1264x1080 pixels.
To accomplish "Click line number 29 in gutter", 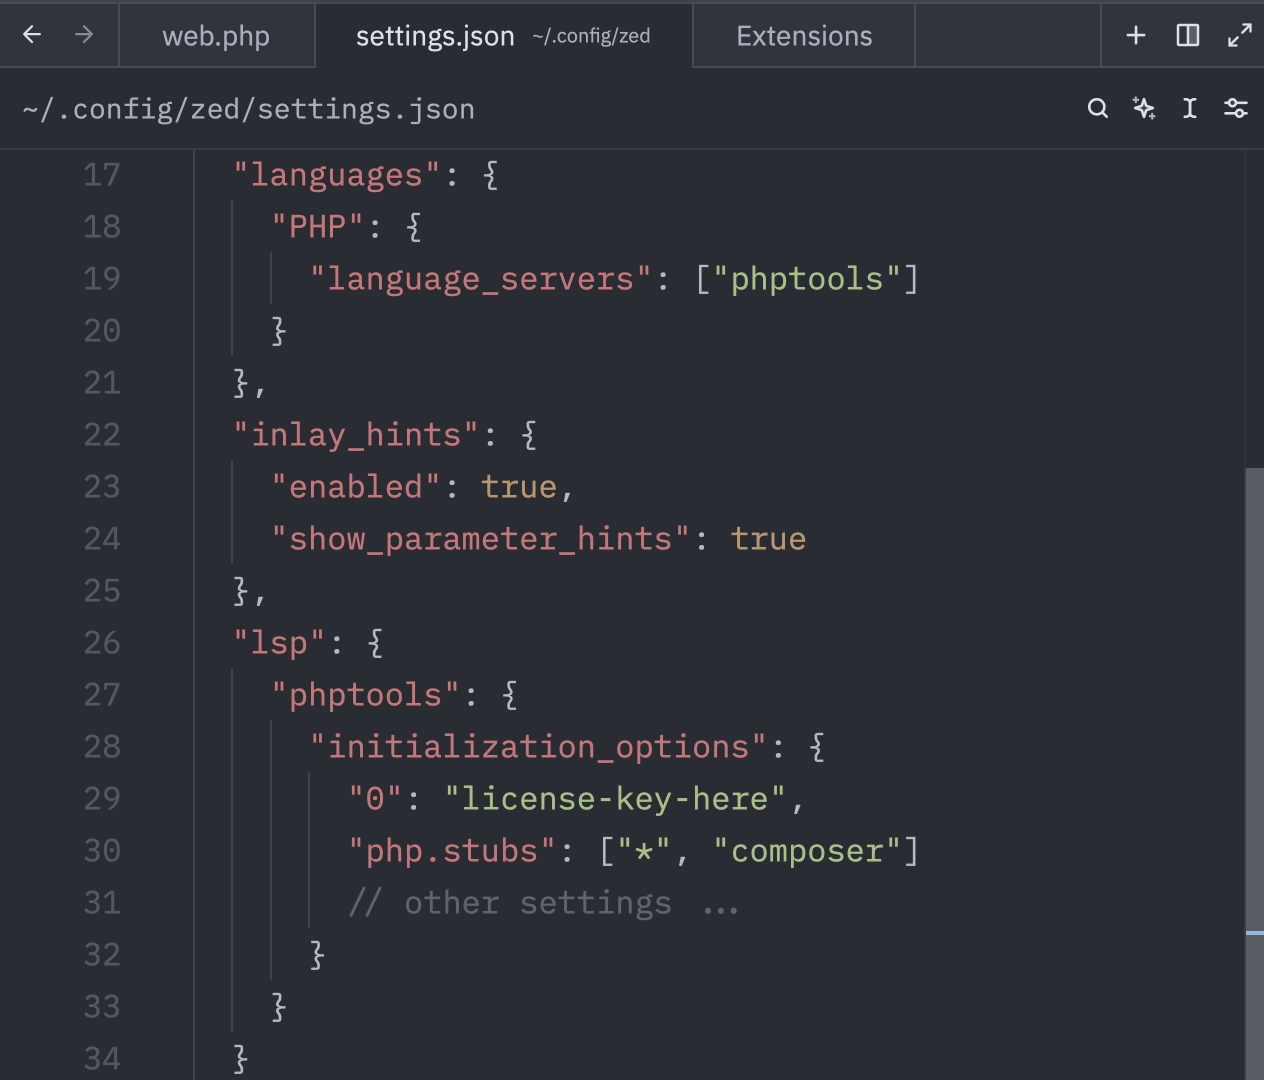I will point(101,799).
